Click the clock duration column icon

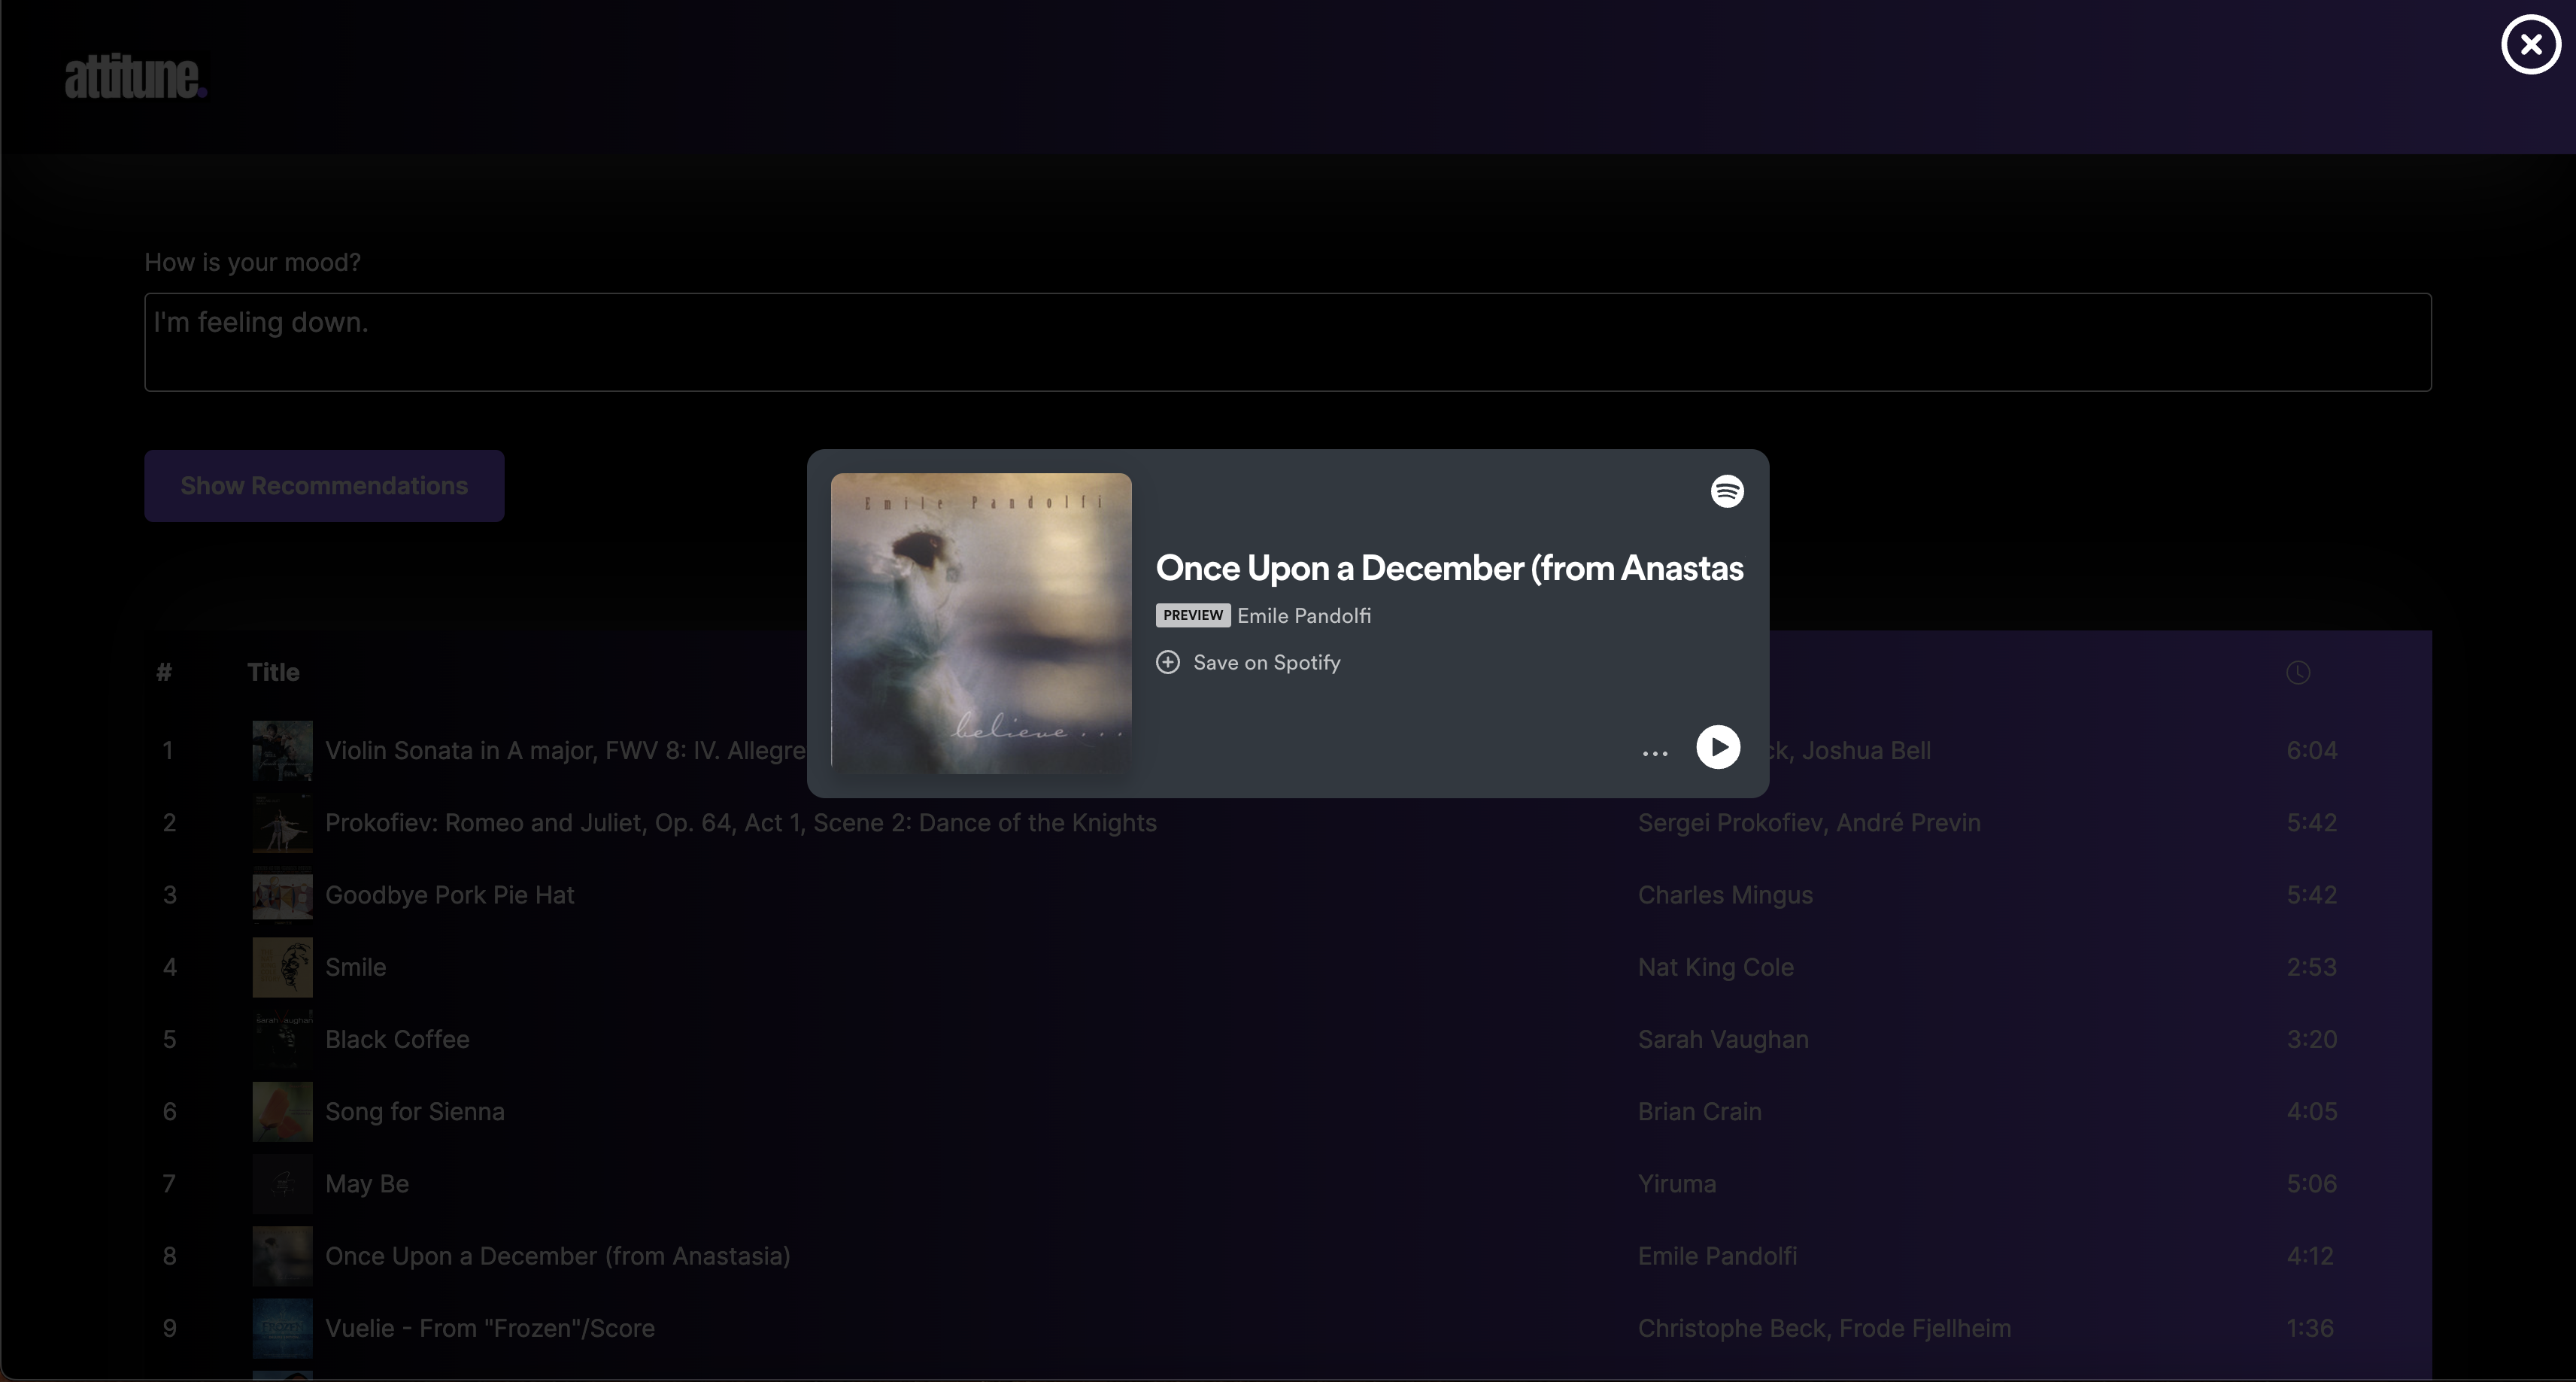point(2298,673)
